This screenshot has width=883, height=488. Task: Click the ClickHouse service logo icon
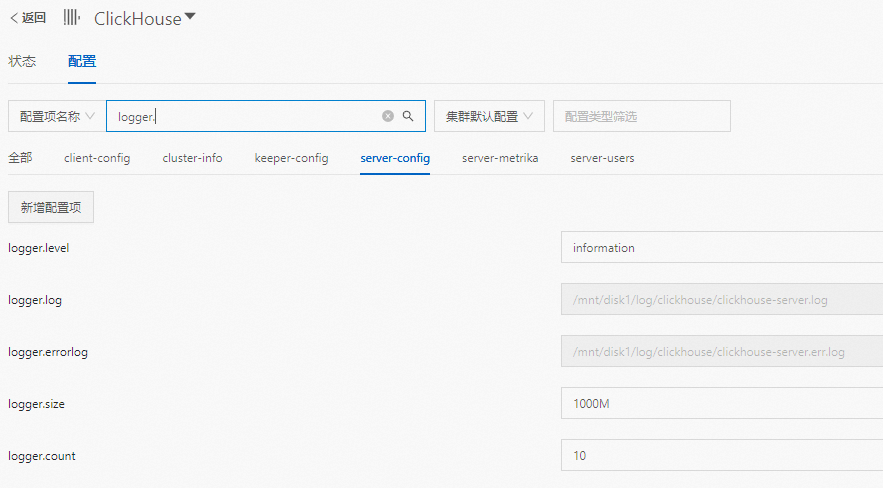pyautogui.click(x=72, y=17)
